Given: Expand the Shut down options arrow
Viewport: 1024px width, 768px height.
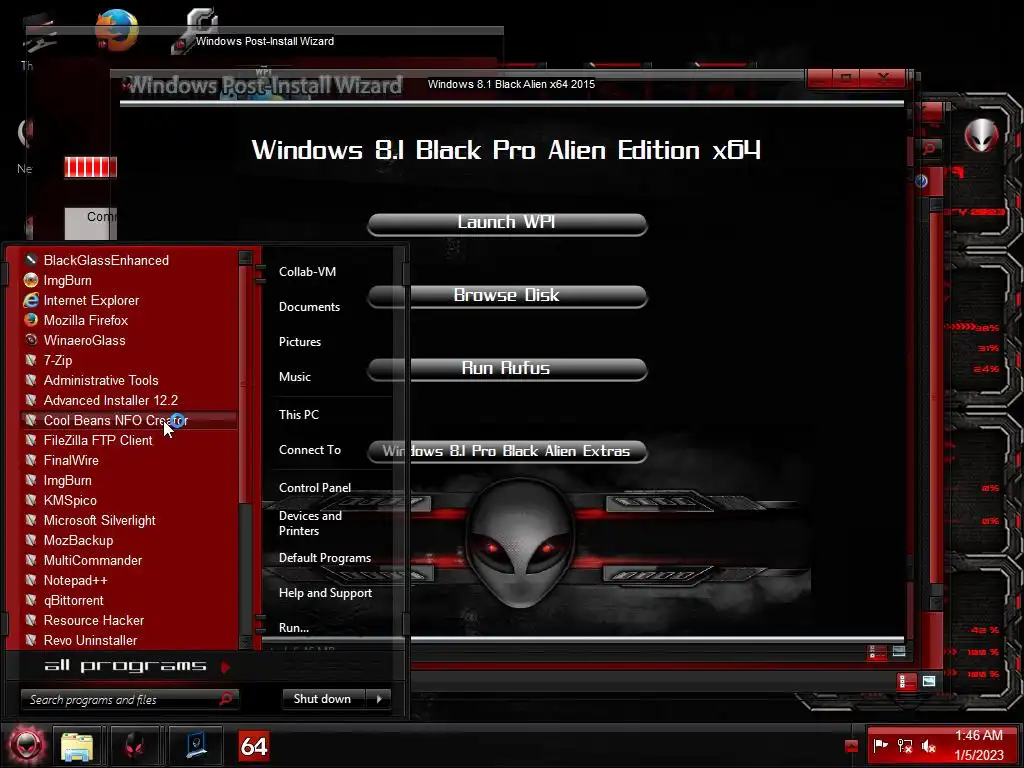Looking at the screenshot, I should pos(379,699).
